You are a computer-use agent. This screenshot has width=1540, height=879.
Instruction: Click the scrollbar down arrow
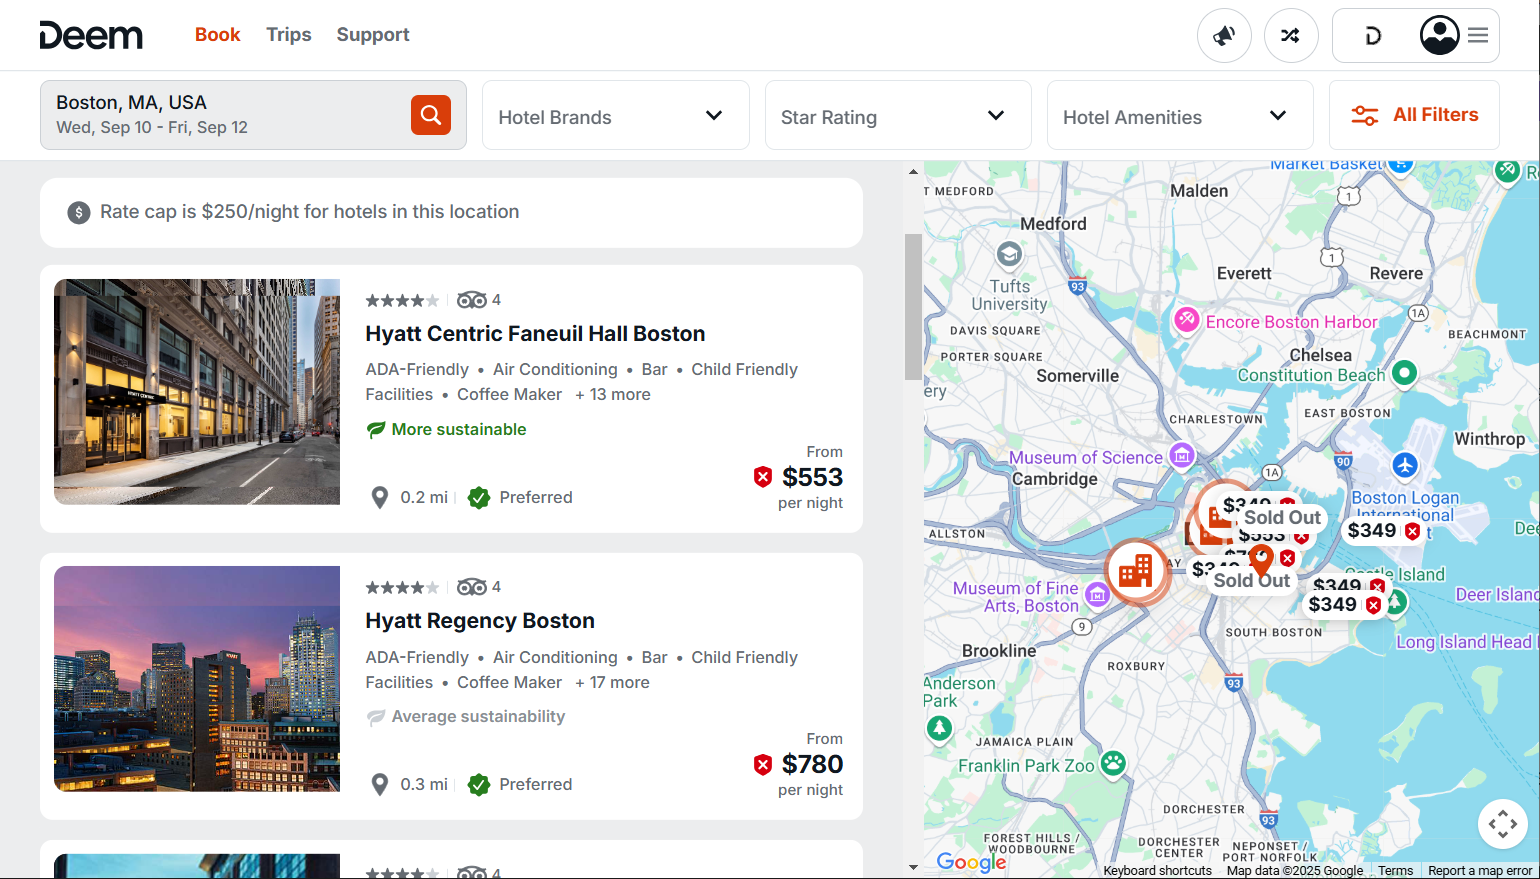point(913,868)
